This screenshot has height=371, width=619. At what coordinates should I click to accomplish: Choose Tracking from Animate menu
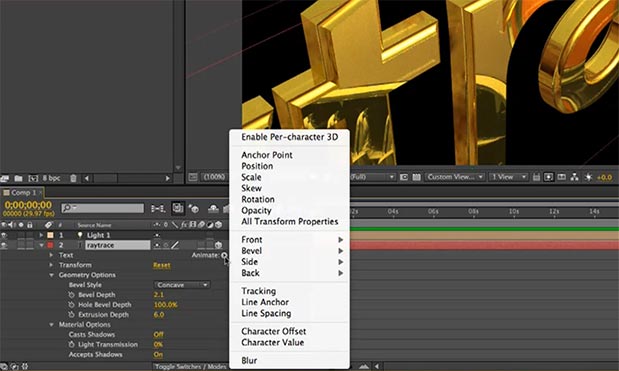[x=289, y=291]
